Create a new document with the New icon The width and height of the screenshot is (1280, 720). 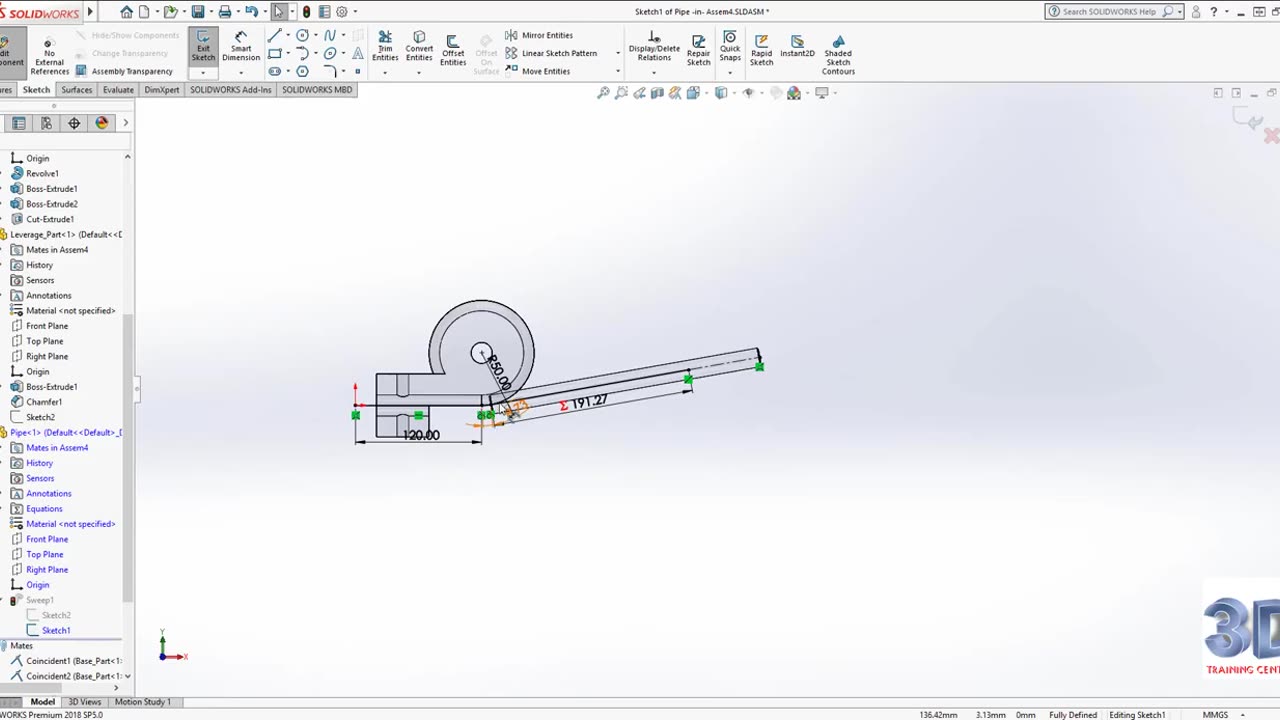[x=145, y=12]
